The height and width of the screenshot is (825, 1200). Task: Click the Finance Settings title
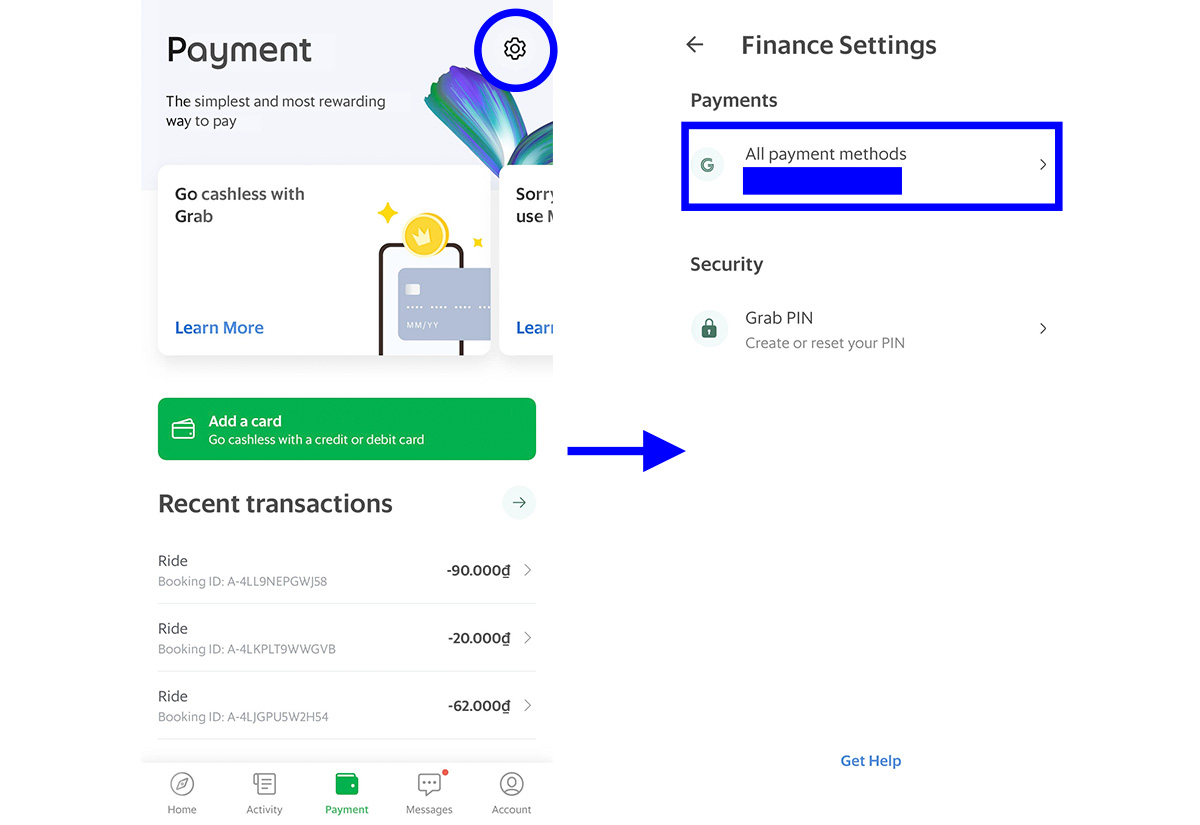pyautogui.click(x=839, y=45)
